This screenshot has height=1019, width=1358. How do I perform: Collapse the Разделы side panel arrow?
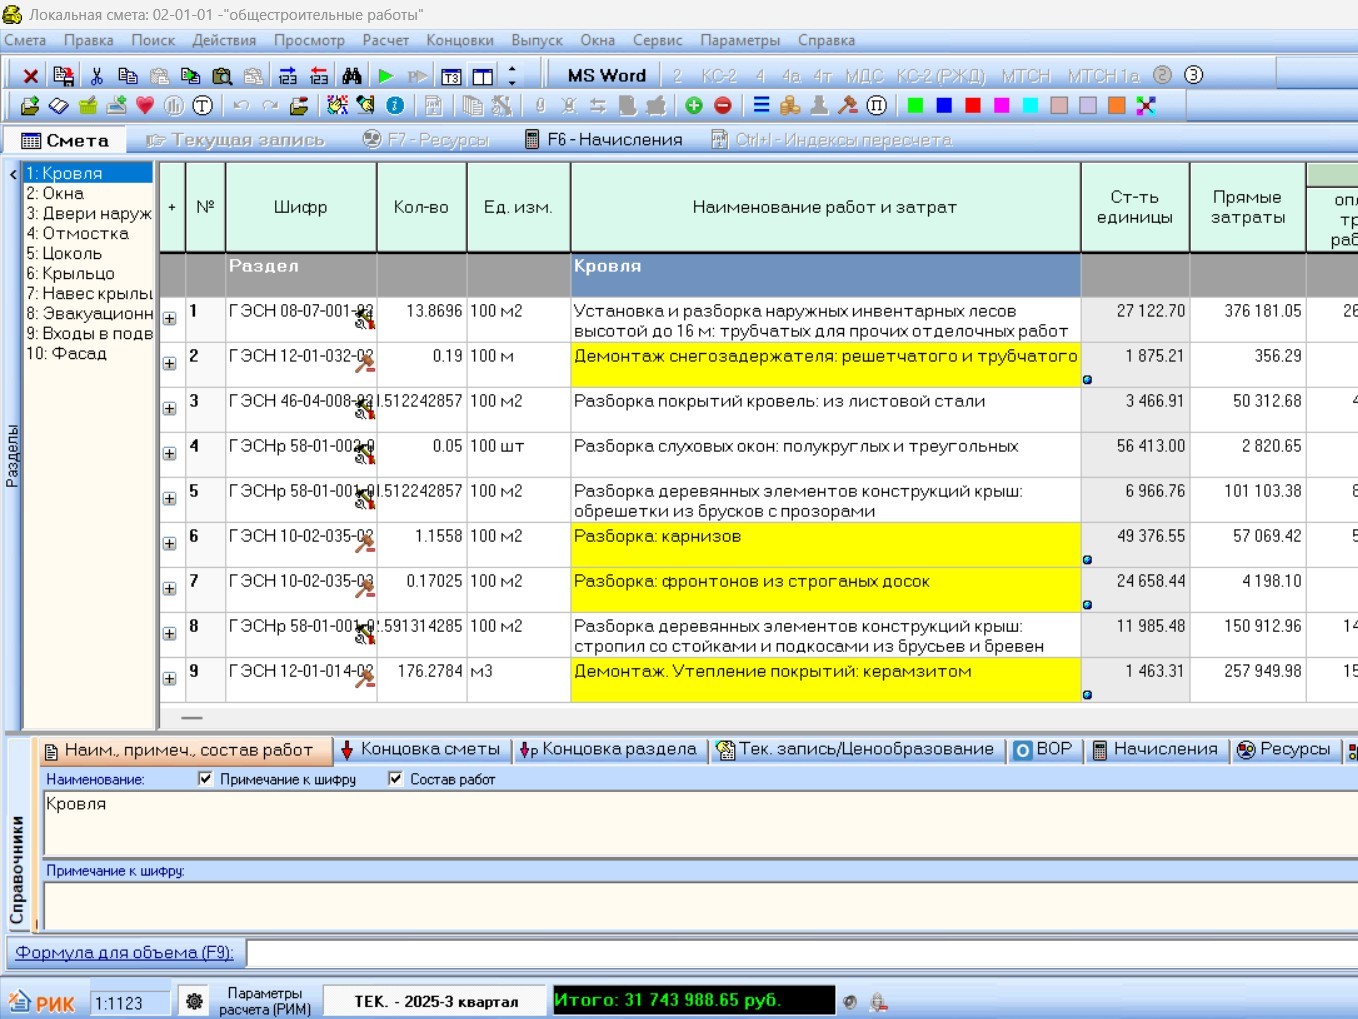[13, 175]
